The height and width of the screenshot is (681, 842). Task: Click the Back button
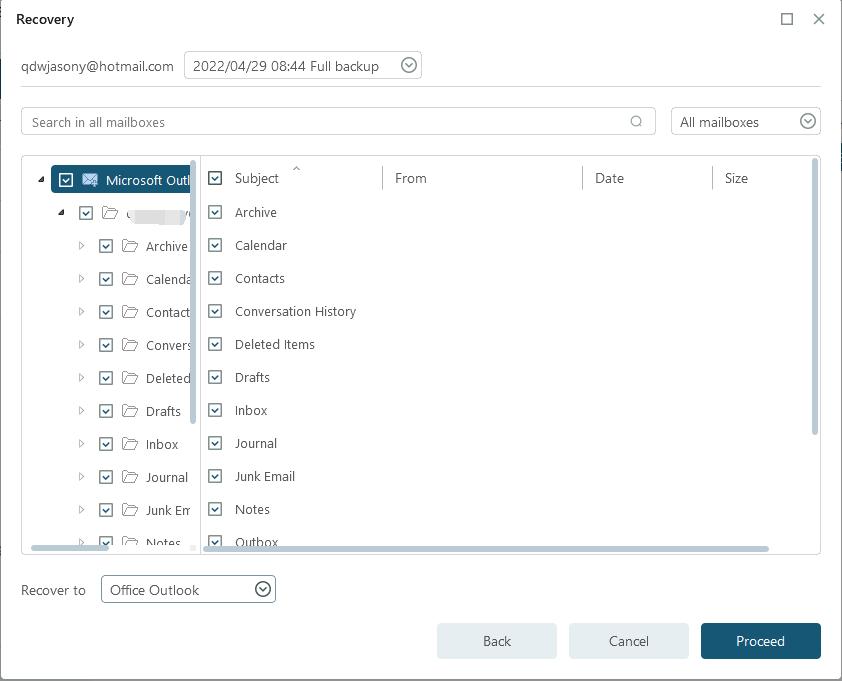click(x=497, y=641)
